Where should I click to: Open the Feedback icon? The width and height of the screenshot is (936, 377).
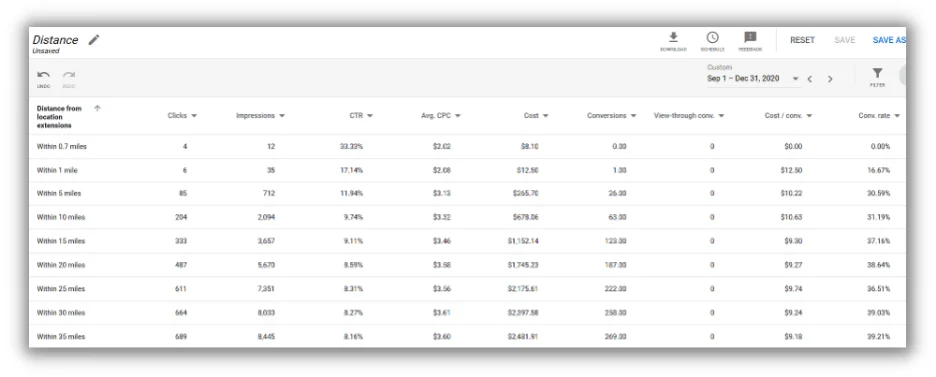(750, 42)
